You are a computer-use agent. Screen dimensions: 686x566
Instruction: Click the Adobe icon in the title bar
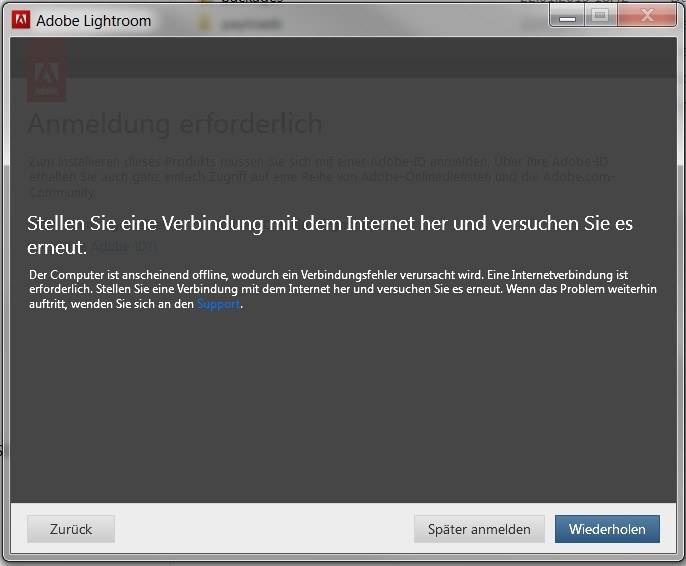pos(20,20)
